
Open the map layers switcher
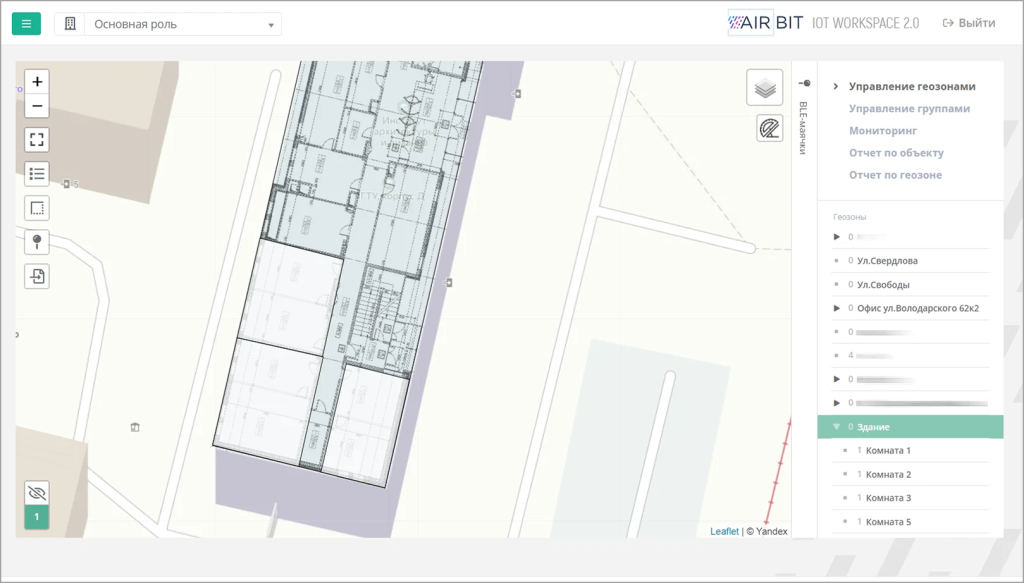pos(765,88)
